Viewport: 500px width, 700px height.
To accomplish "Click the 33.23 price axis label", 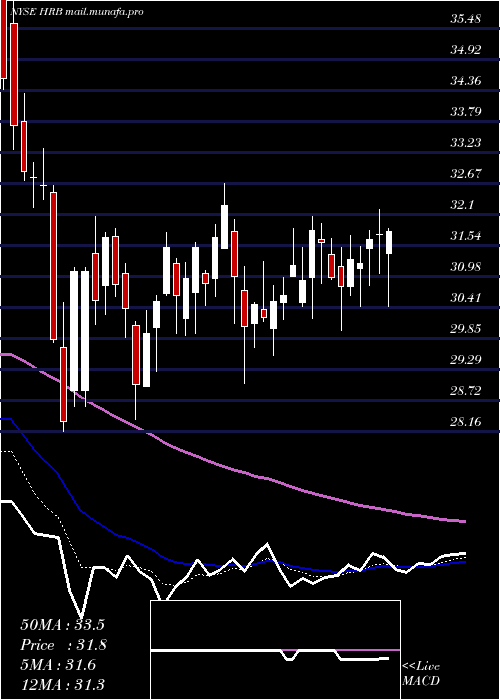I will 466,142.
